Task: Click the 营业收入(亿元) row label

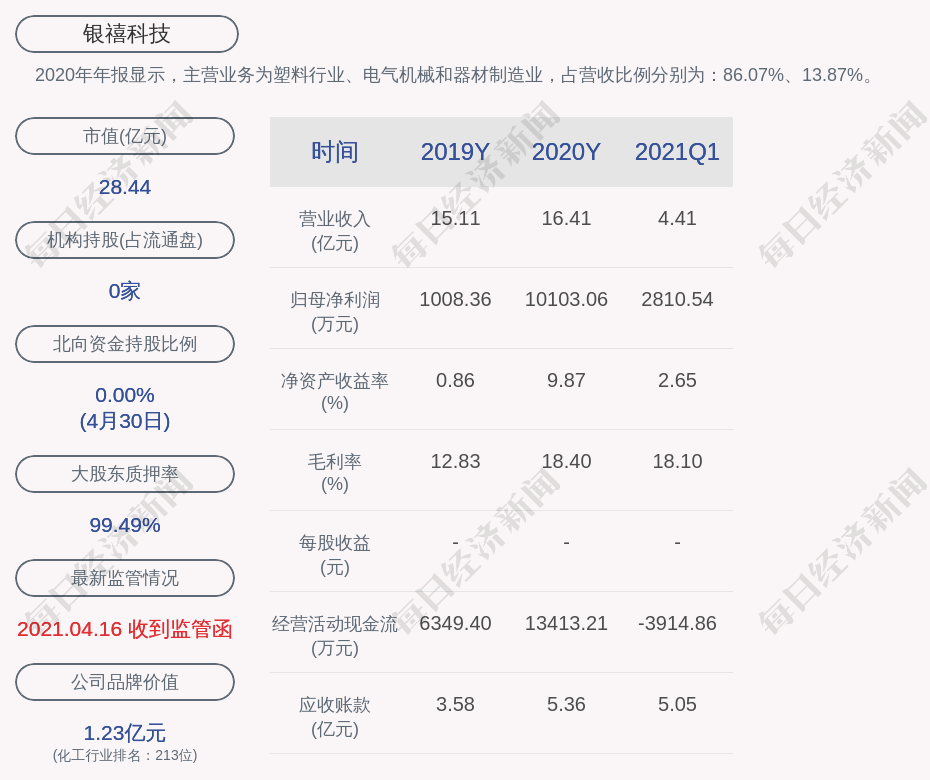Action: 335,231
